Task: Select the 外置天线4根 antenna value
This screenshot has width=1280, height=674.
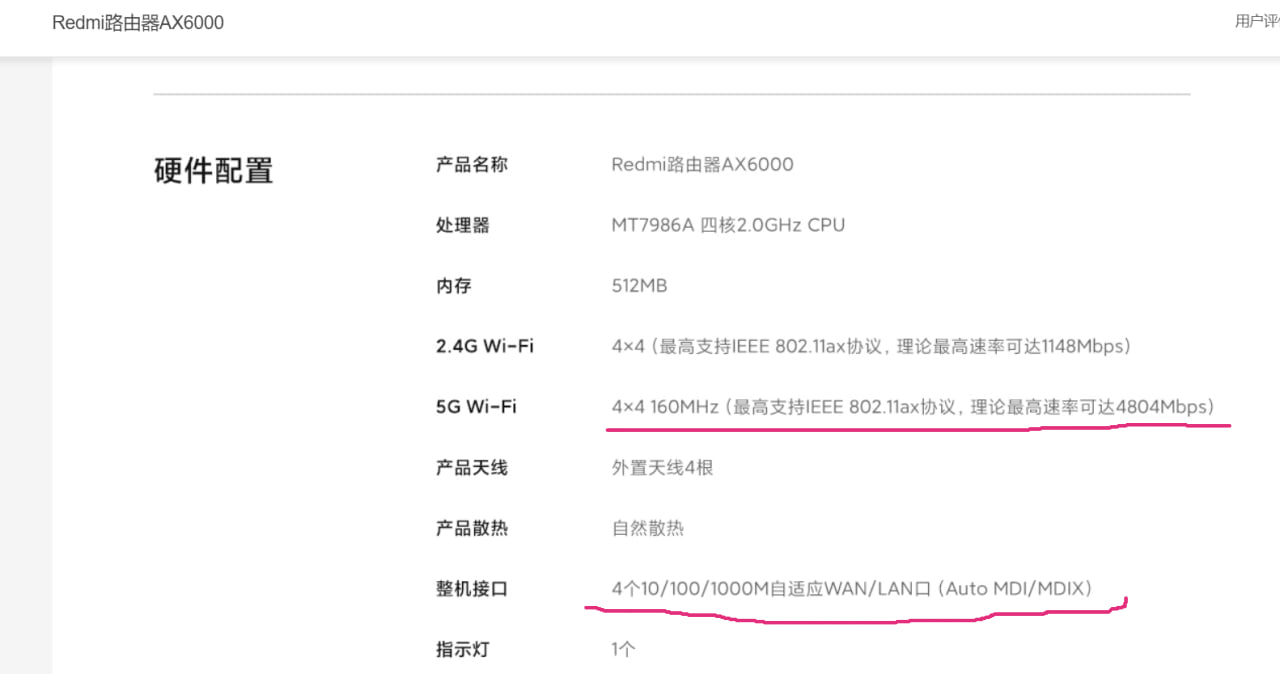Action: pos(662,467)
